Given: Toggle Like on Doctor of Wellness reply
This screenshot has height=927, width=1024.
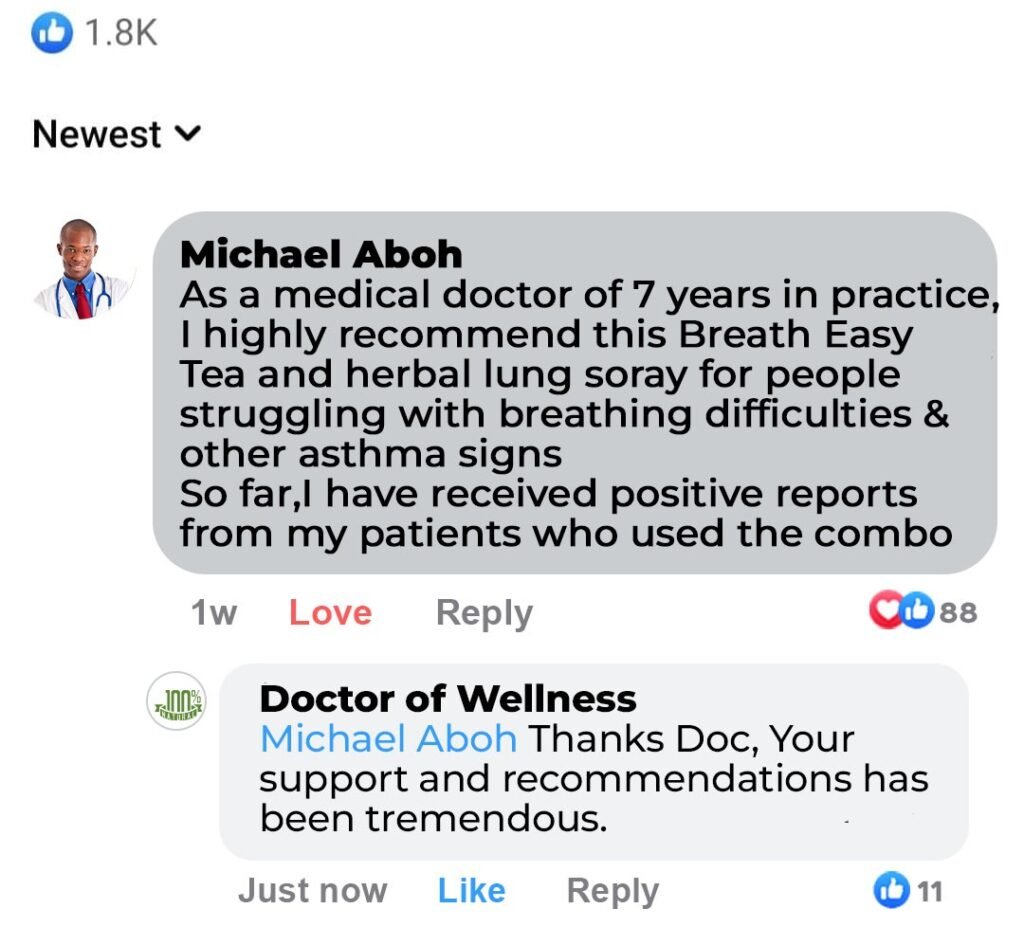Looking at the screenshot, I should coord(471,890).
